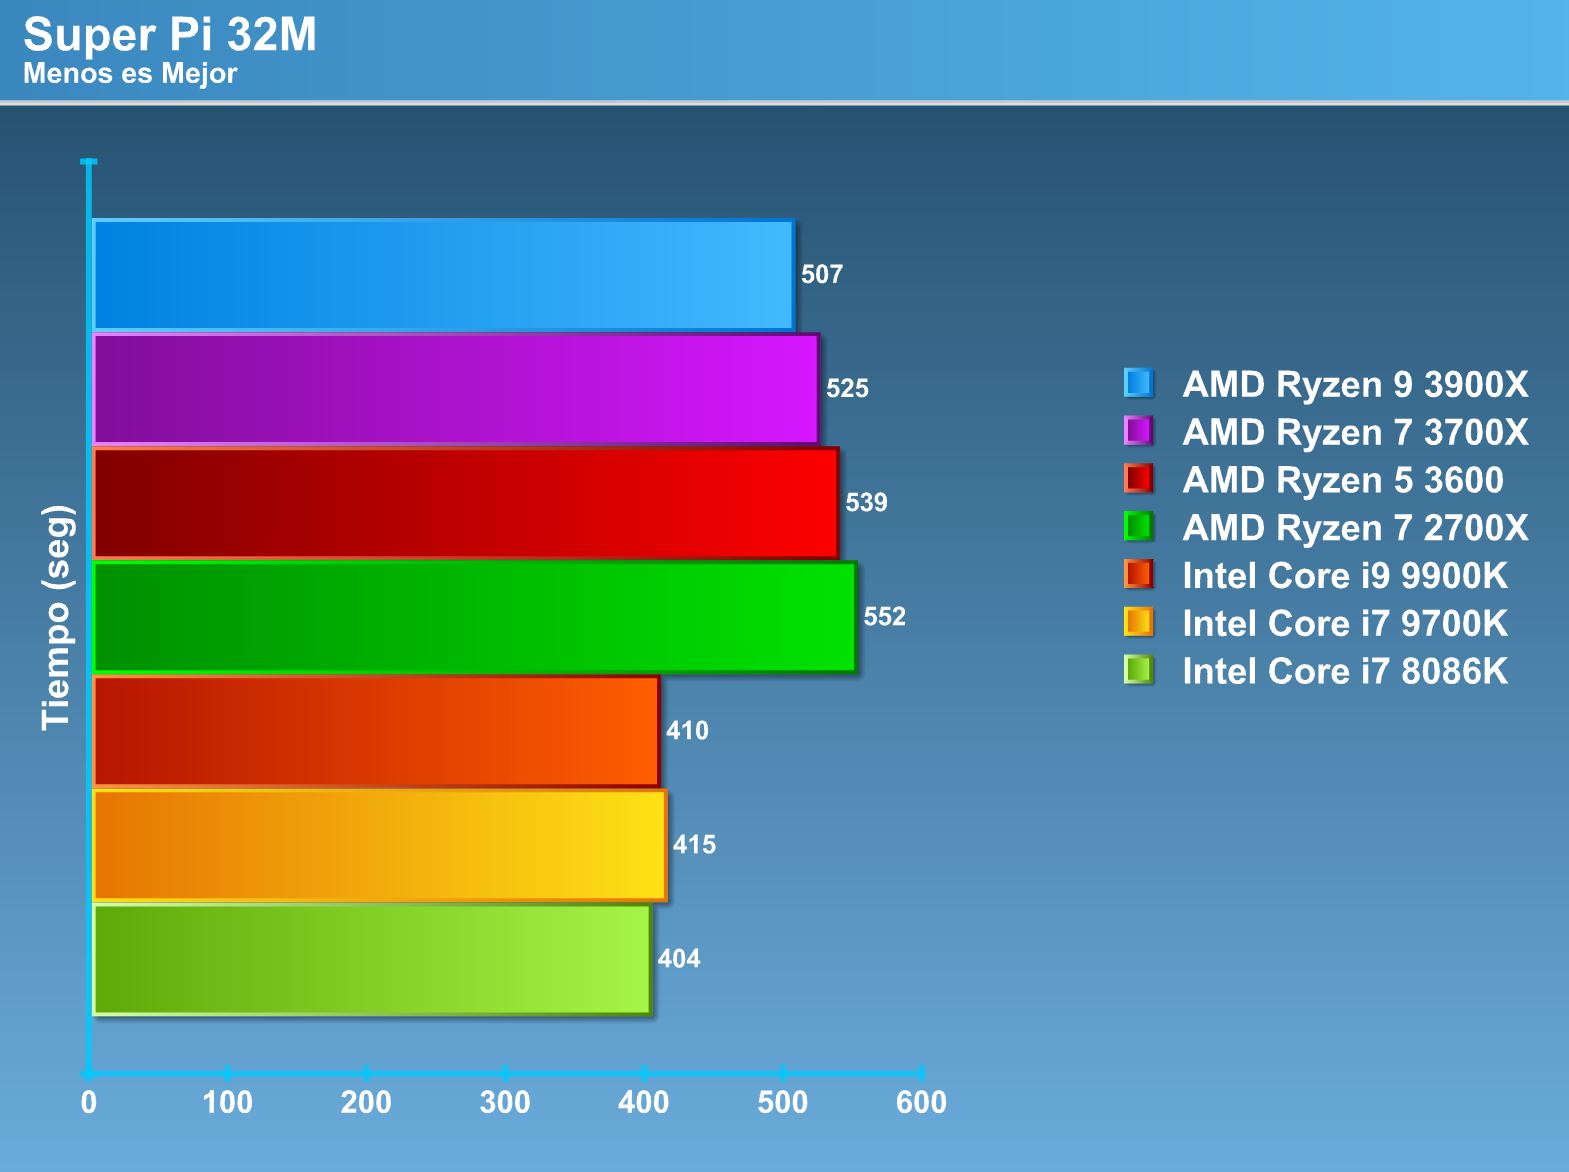Click the '100' axis tick label
Image resolution: width=1569 pixels, height=1172 pixels.
point(227,1102)
